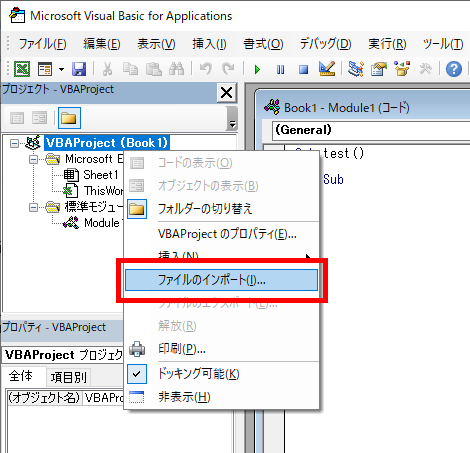Click the Toolbox wrench icon

[x=425, y=69]
